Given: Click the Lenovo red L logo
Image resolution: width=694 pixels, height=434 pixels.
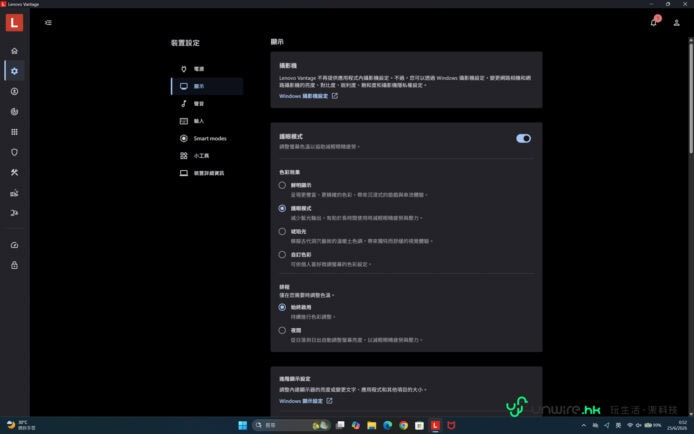Looking at the screenshot, I should tap(14, 23).
